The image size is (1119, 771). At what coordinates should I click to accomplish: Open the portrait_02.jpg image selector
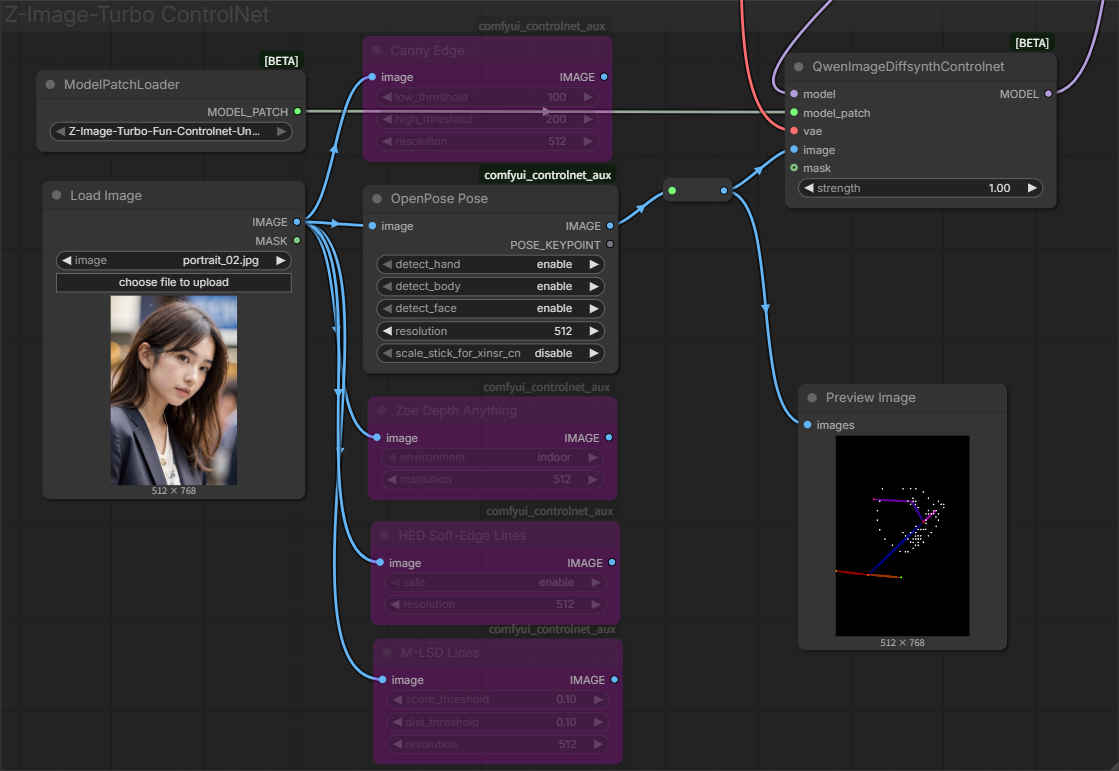[173, 260]
